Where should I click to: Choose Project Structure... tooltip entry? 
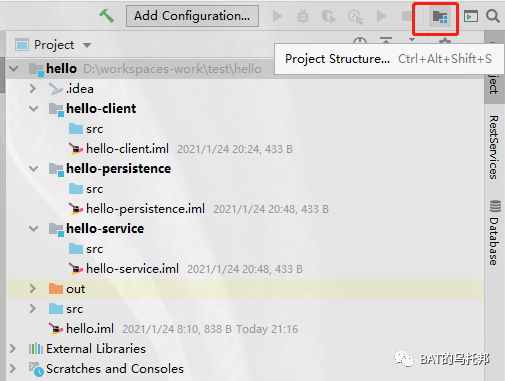[388, 59]
